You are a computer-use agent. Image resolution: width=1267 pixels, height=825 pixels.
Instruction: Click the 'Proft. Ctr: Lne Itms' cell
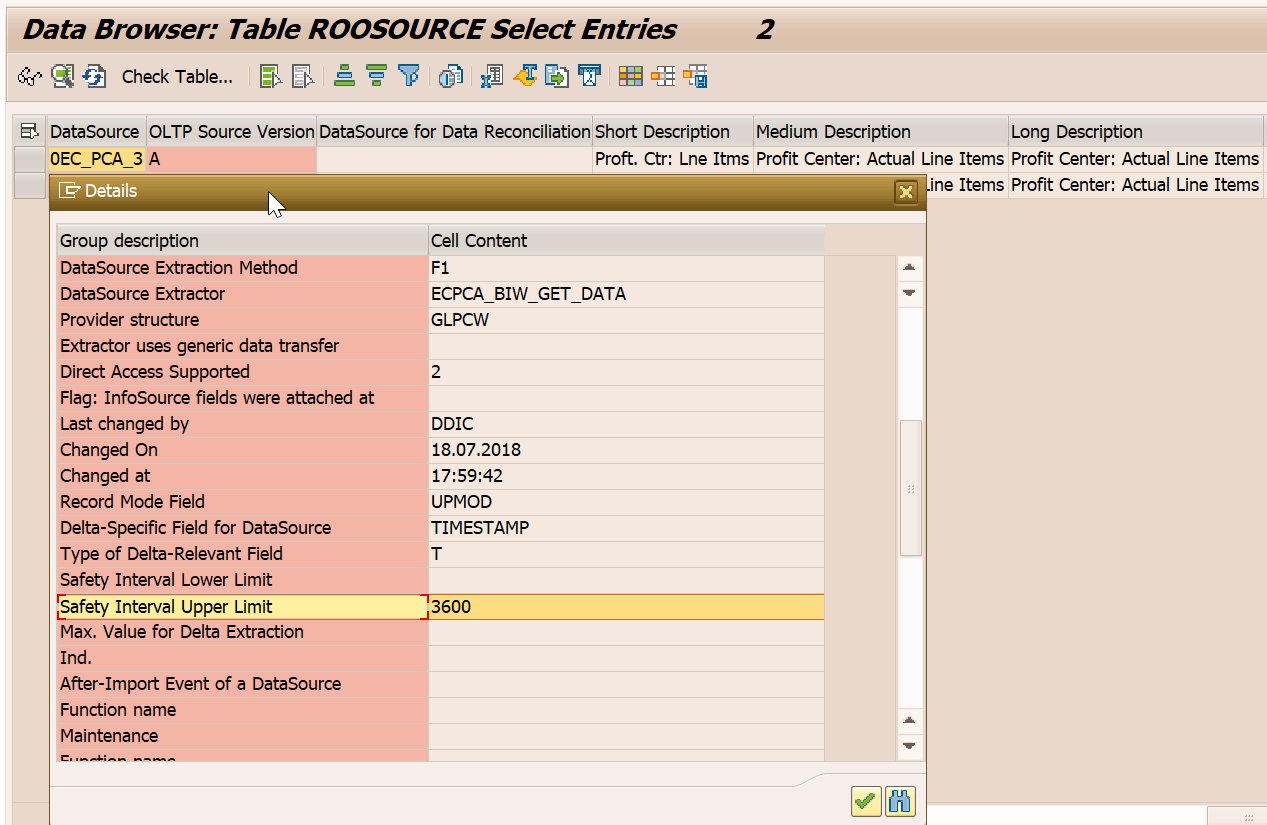(x=673, y=159)
